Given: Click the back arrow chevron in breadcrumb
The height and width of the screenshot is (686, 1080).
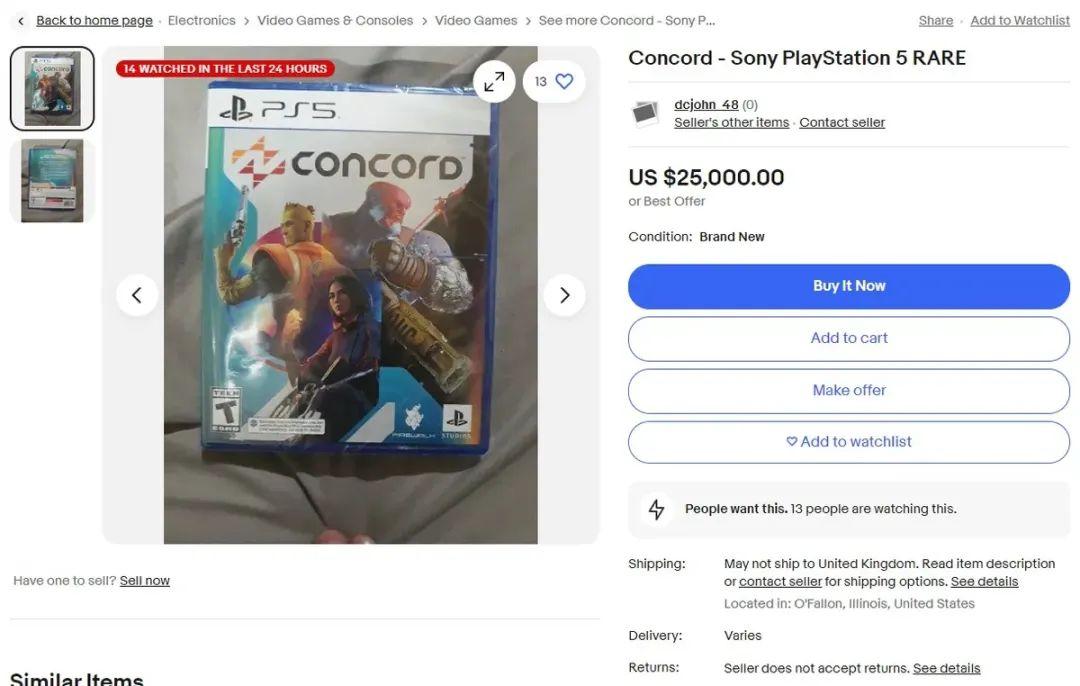Looking at the screenshot, I should point(21,21).
